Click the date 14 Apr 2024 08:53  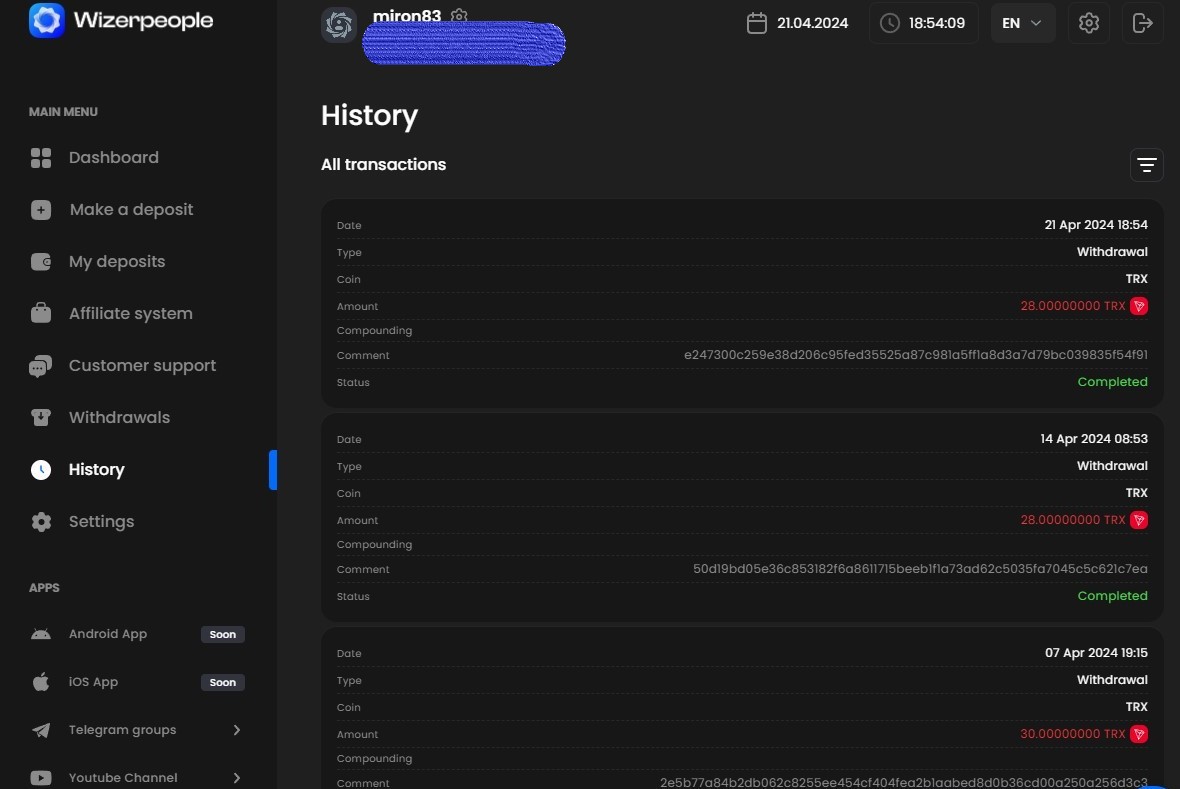pyautogui.click(x=1093, y=439)
